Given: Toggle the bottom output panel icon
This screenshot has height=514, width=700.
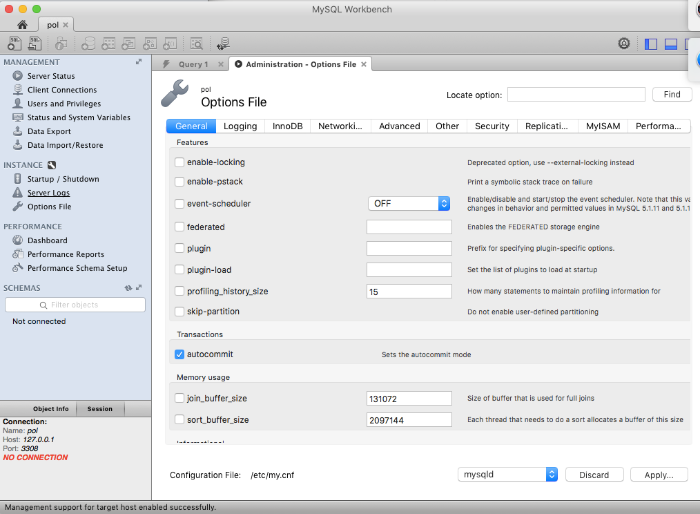Looking at the screenshot, I should point(671,44).
